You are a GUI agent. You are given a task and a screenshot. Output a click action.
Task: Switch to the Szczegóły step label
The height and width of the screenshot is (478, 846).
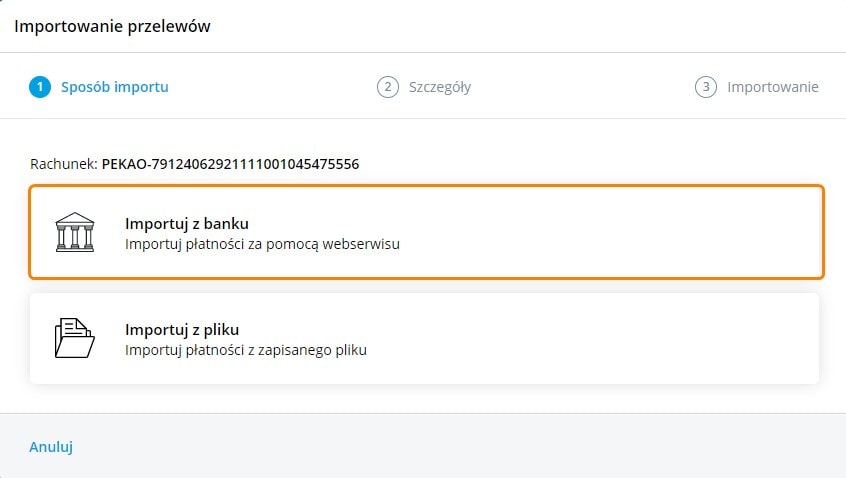439,87
